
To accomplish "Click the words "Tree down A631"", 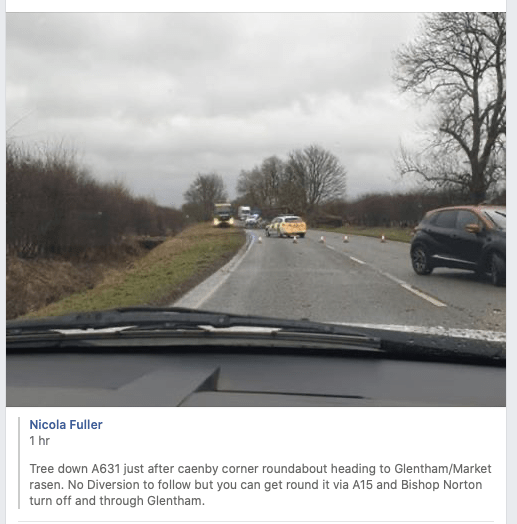I will click(75, 469).
